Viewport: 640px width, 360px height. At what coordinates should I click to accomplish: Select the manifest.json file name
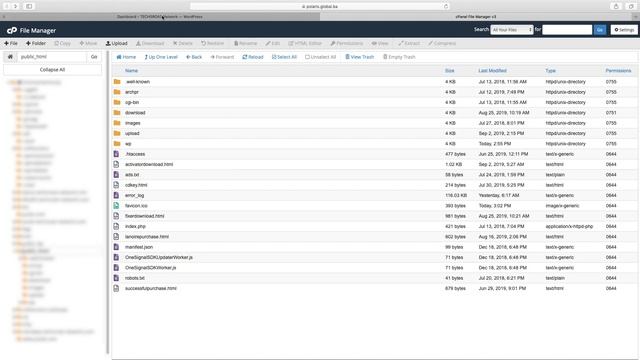click(139, 247)
